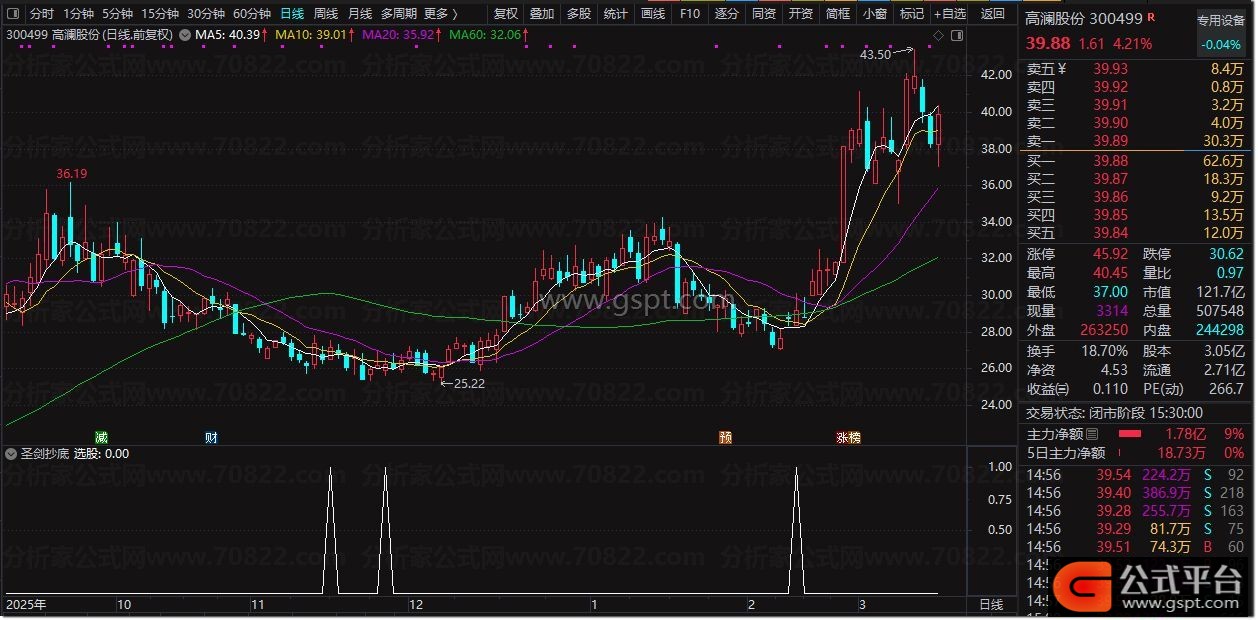Image resolution: width=1258 pixels, height=620 pixels.
Task: Click the 返回 back button
Action: click(992, 14)
